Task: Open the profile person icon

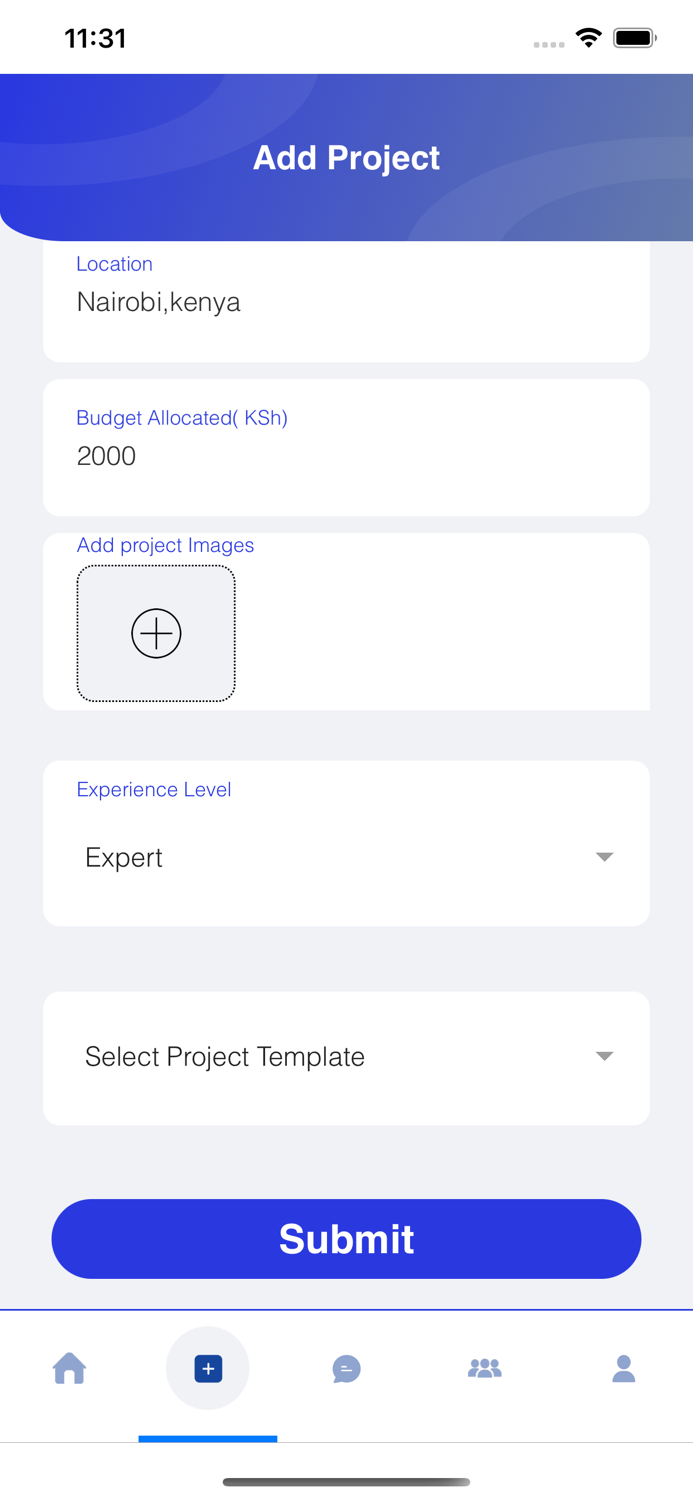Action: tap(623, 1368)
